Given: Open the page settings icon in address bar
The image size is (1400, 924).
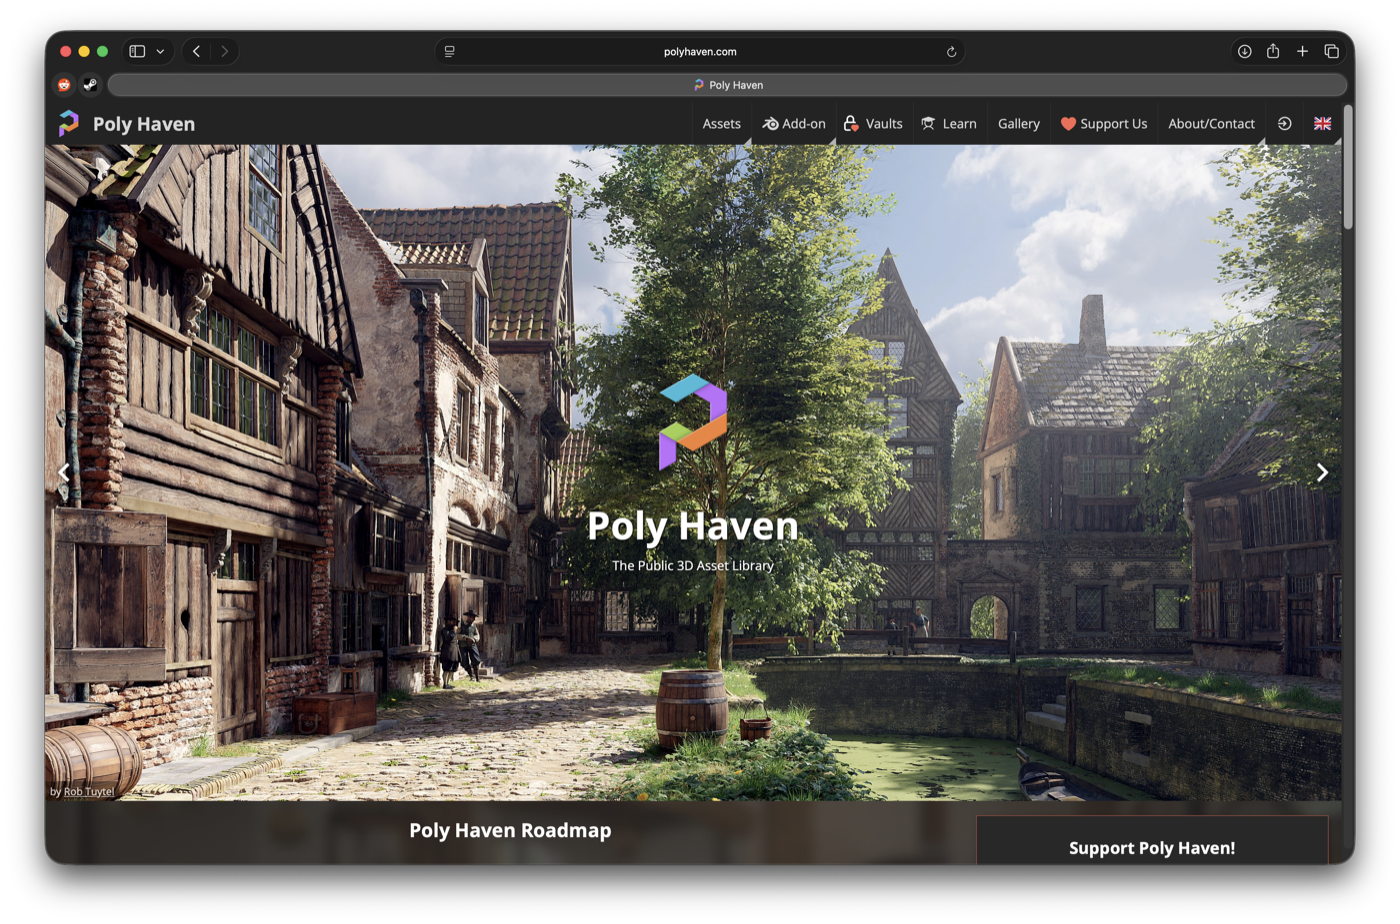Looking at the screenshot, I should [450, 51].
